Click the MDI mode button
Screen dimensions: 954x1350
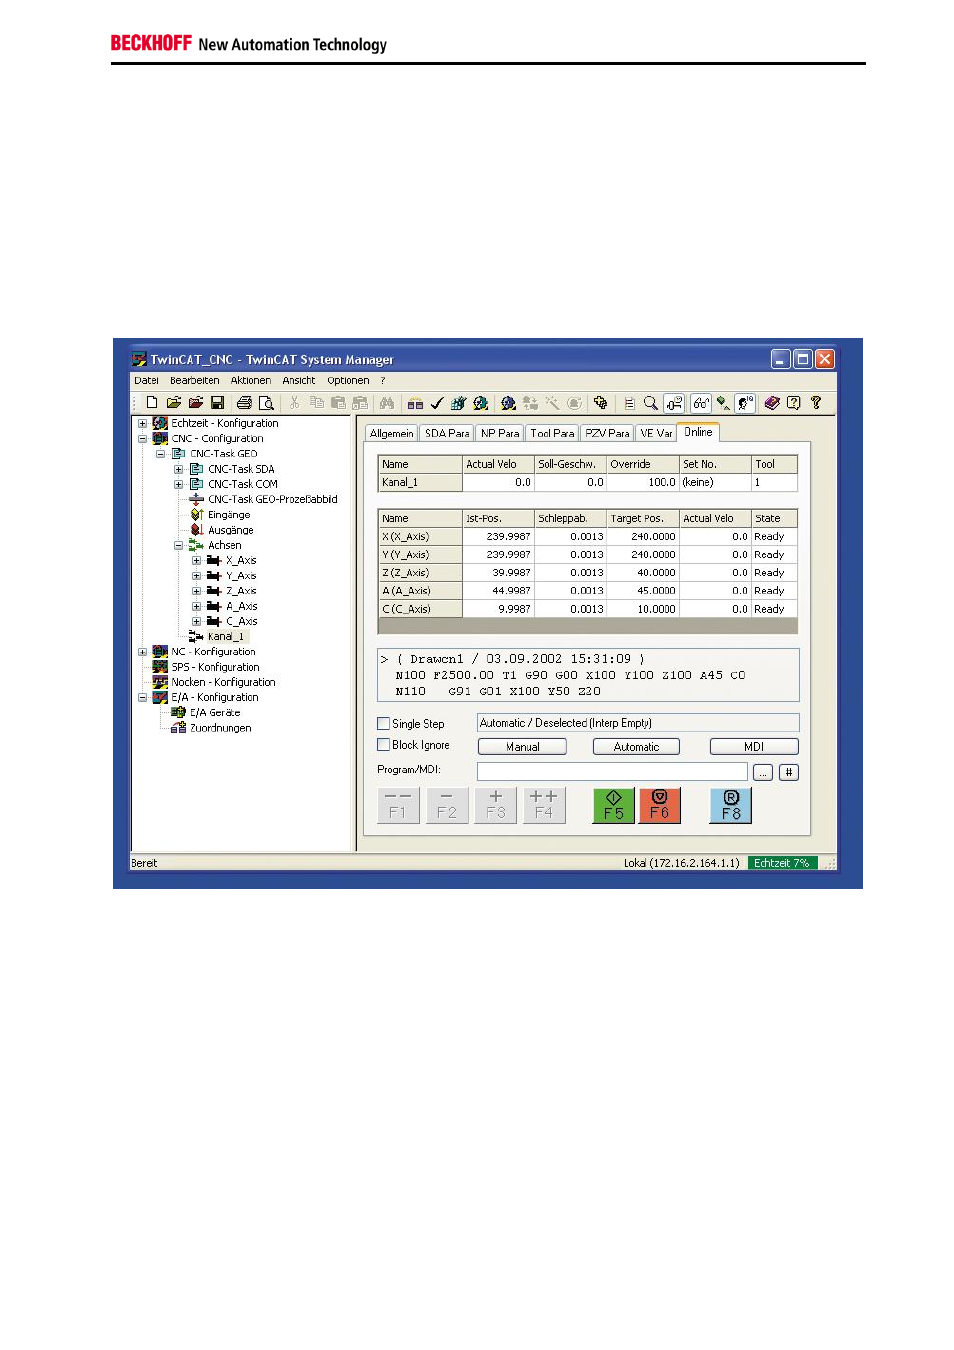[x=753, y=747]
